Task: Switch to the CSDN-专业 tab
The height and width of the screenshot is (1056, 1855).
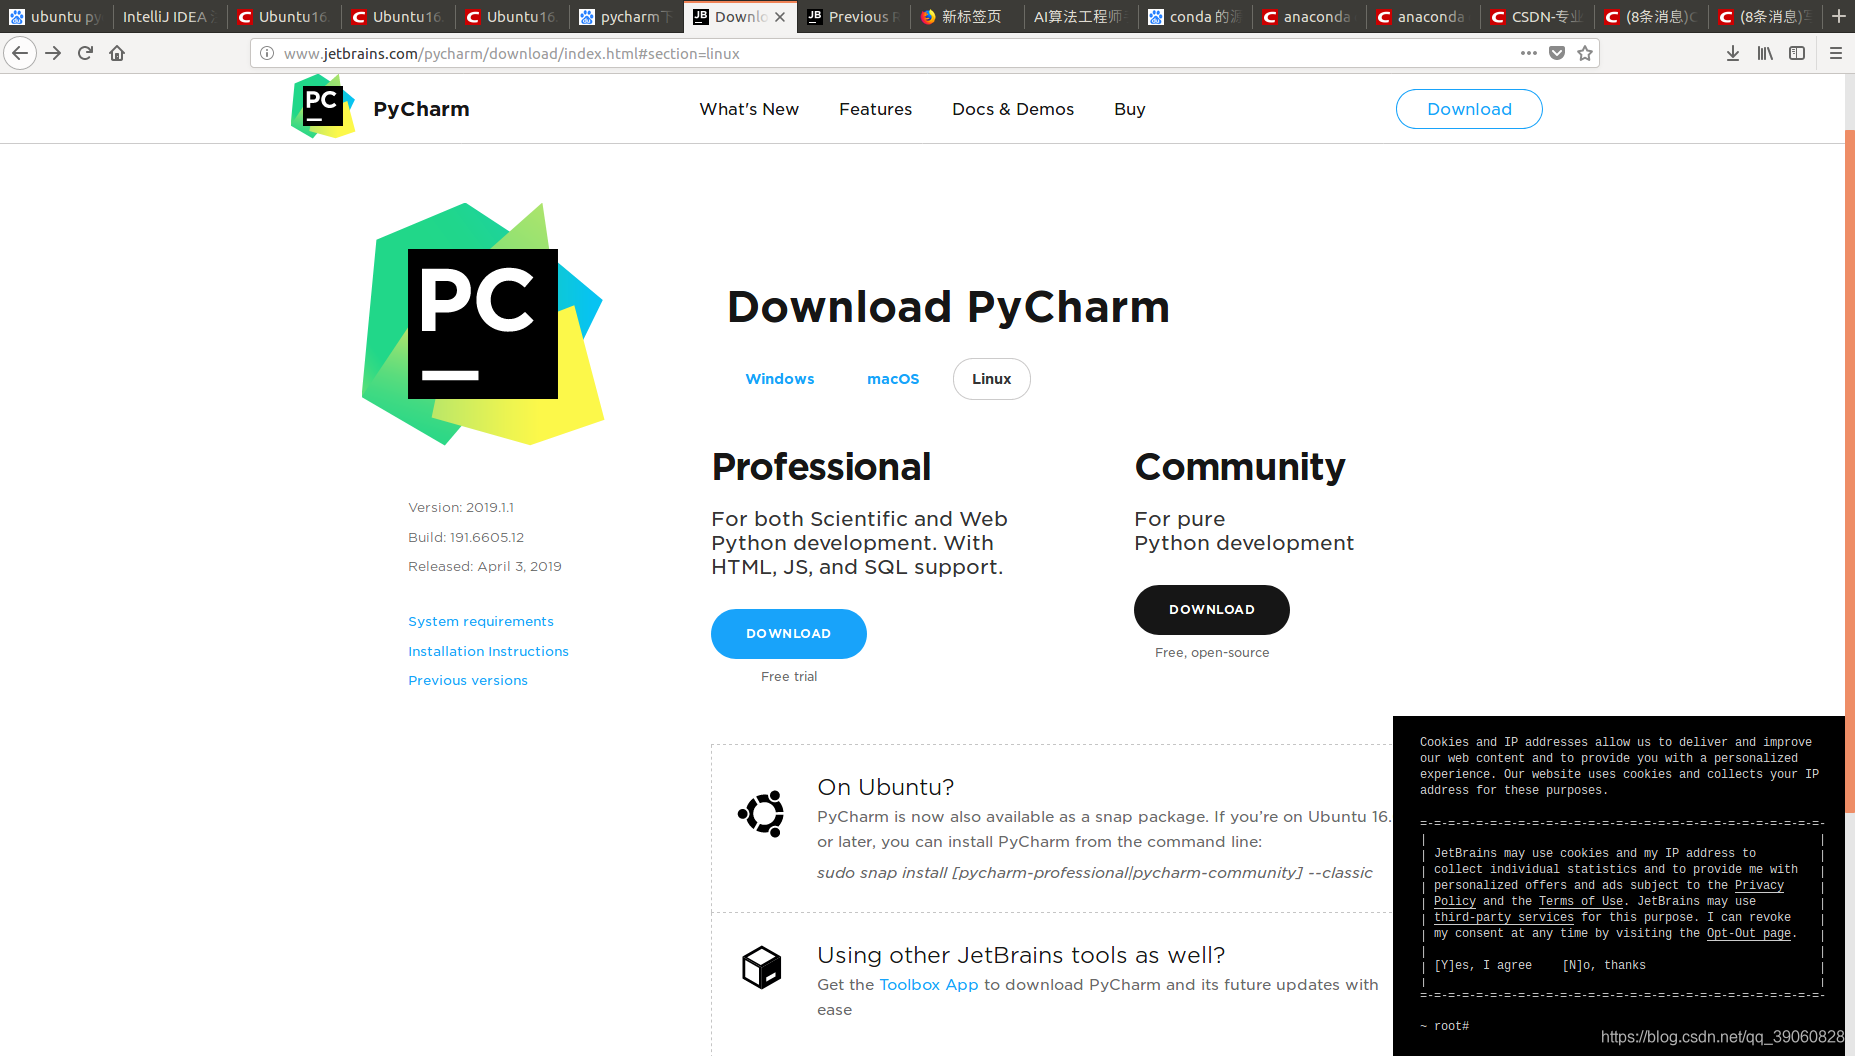Action: point(1538,17)
